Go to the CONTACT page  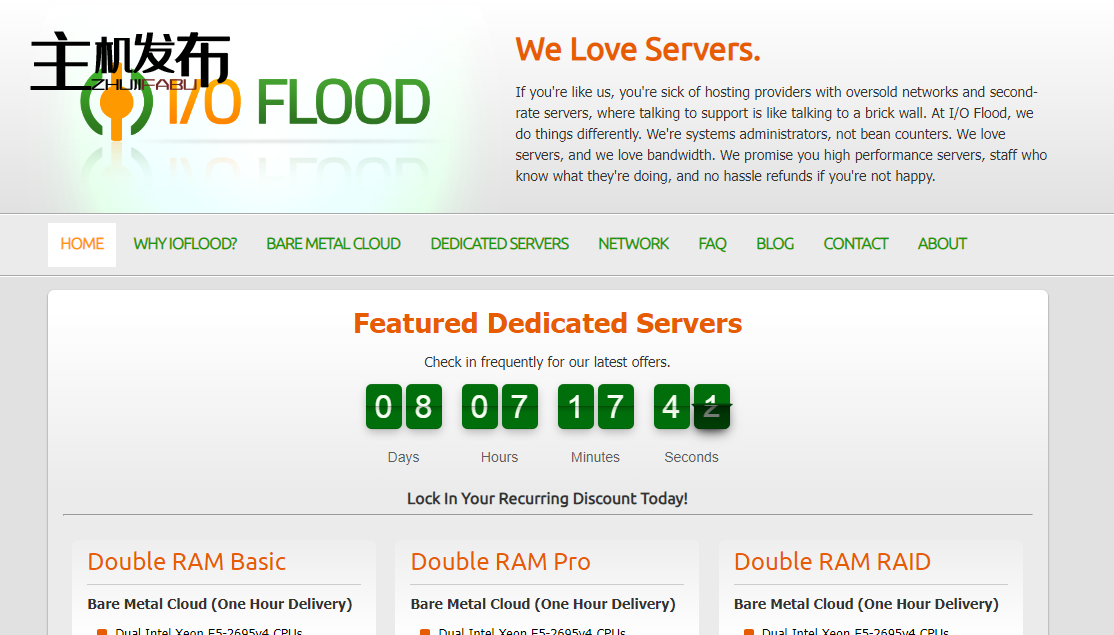[855, 243]
